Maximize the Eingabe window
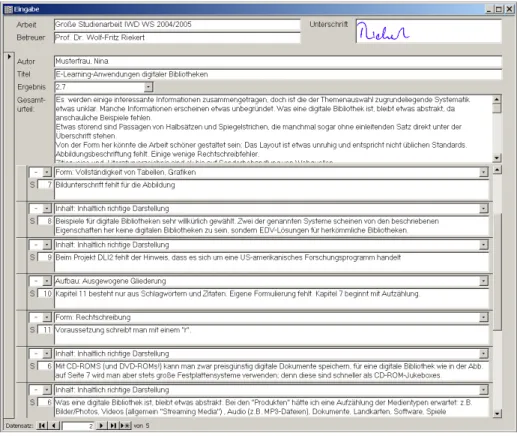Viewport: 517px width, 436px height. (499, 9)
